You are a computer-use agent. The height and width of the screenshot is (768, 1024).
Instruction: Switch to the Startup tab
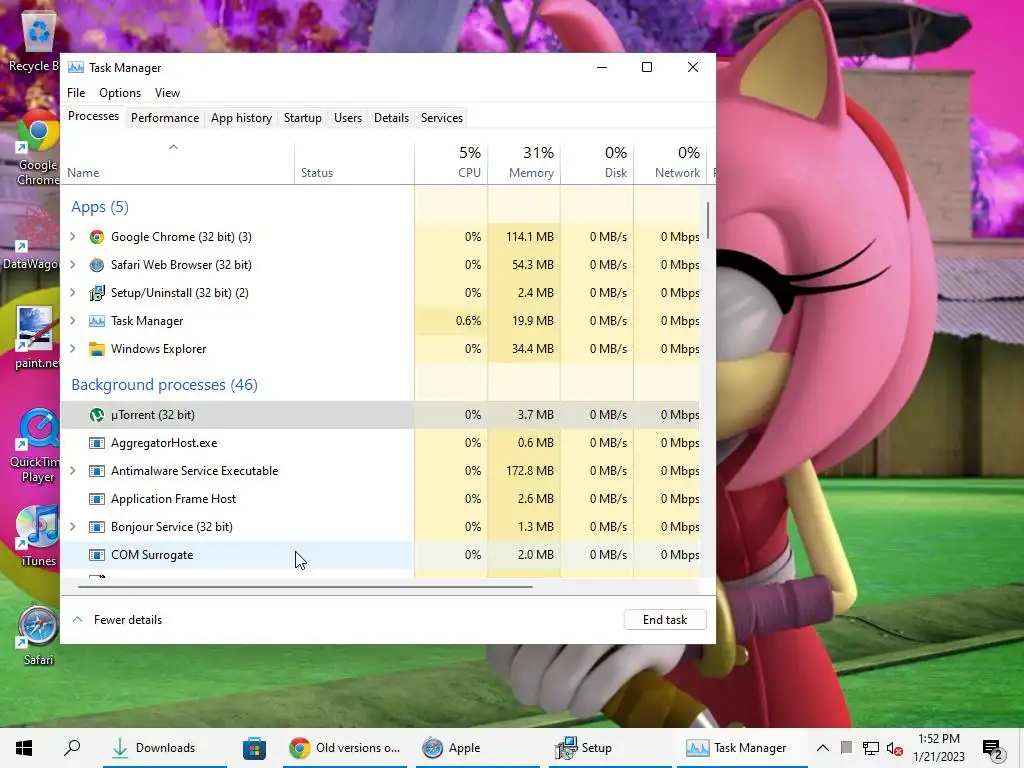click(302, 118)
